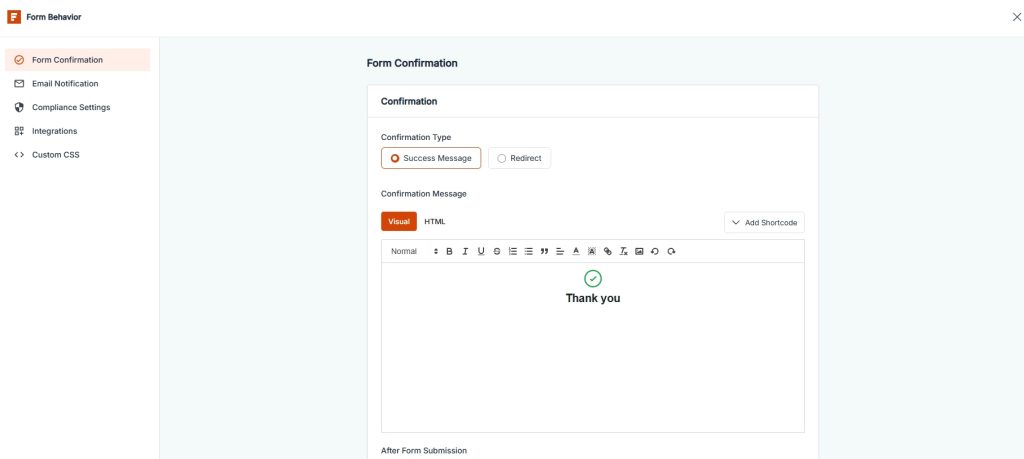Screen dimensions: 1024x459
Task: Open Form Confirmation settings in sidebar
Action: coord(78,60)
